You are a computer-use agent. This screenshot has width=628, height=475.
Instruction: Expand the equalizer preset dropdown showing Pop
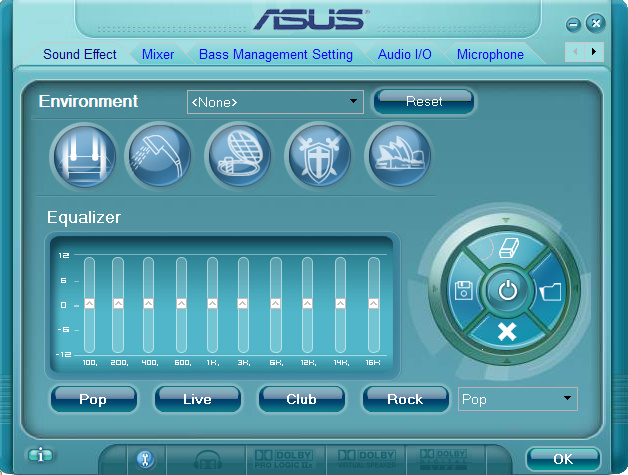click(517, 399)
